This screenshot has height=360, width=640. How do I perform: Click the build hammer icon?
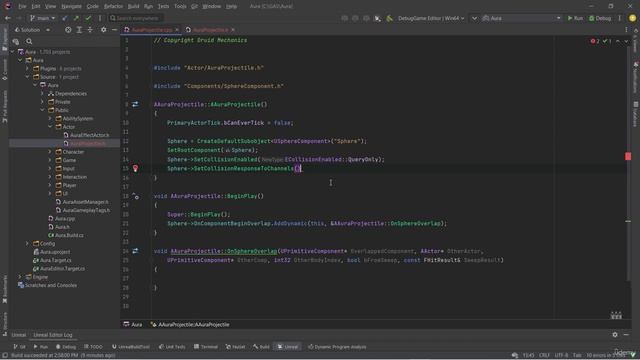[389, 18]
